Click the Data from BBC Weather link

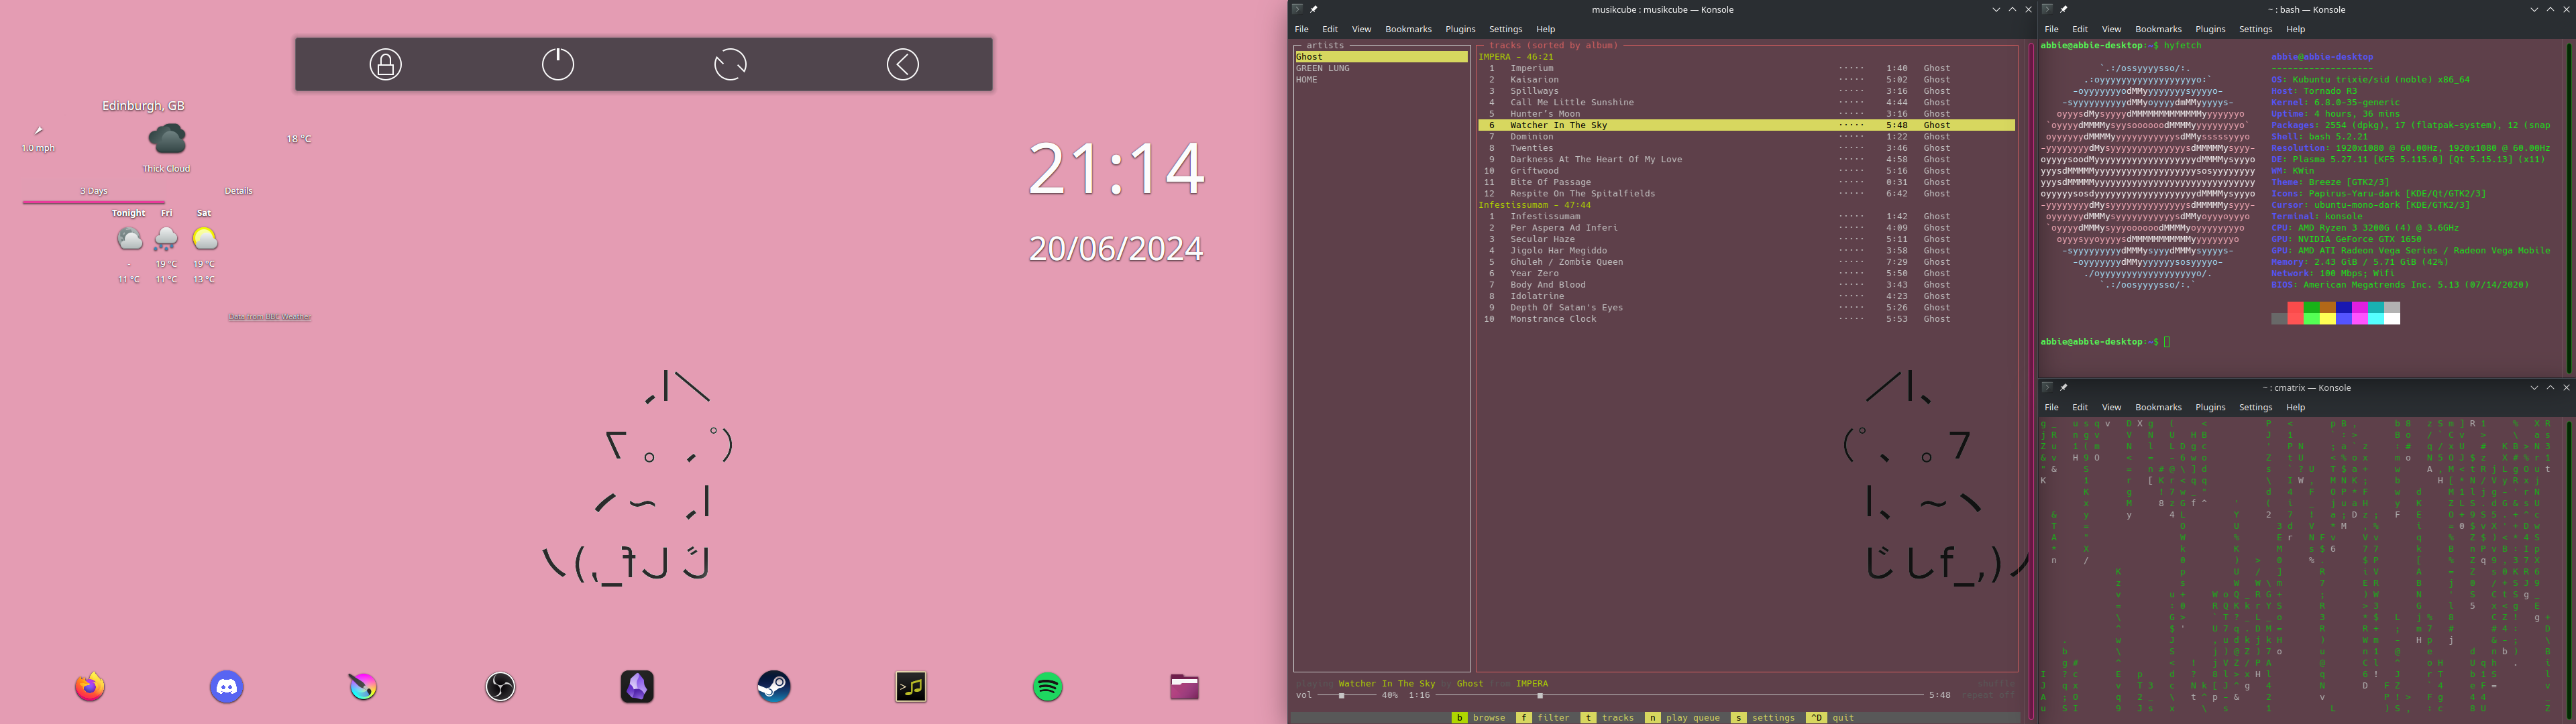tap(269, 317)
